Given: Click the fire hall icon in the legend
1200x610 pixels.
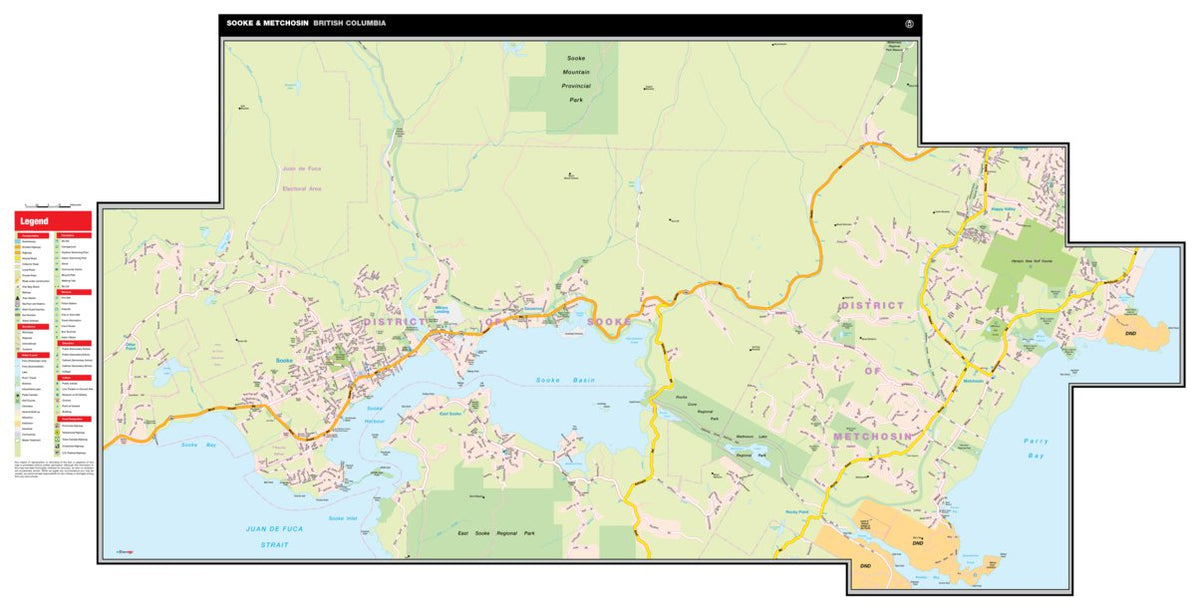Looking at the screenshot, I should (x=58, y=297).
